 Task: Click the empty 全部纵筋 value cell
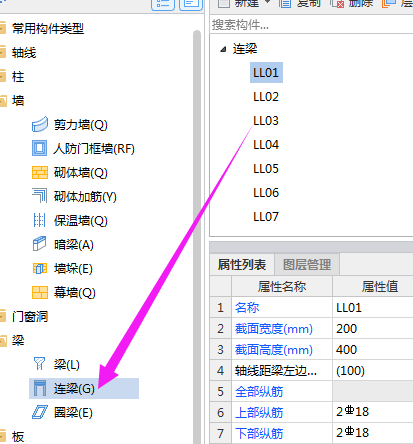pyautogui.click(x=373, y=391)
